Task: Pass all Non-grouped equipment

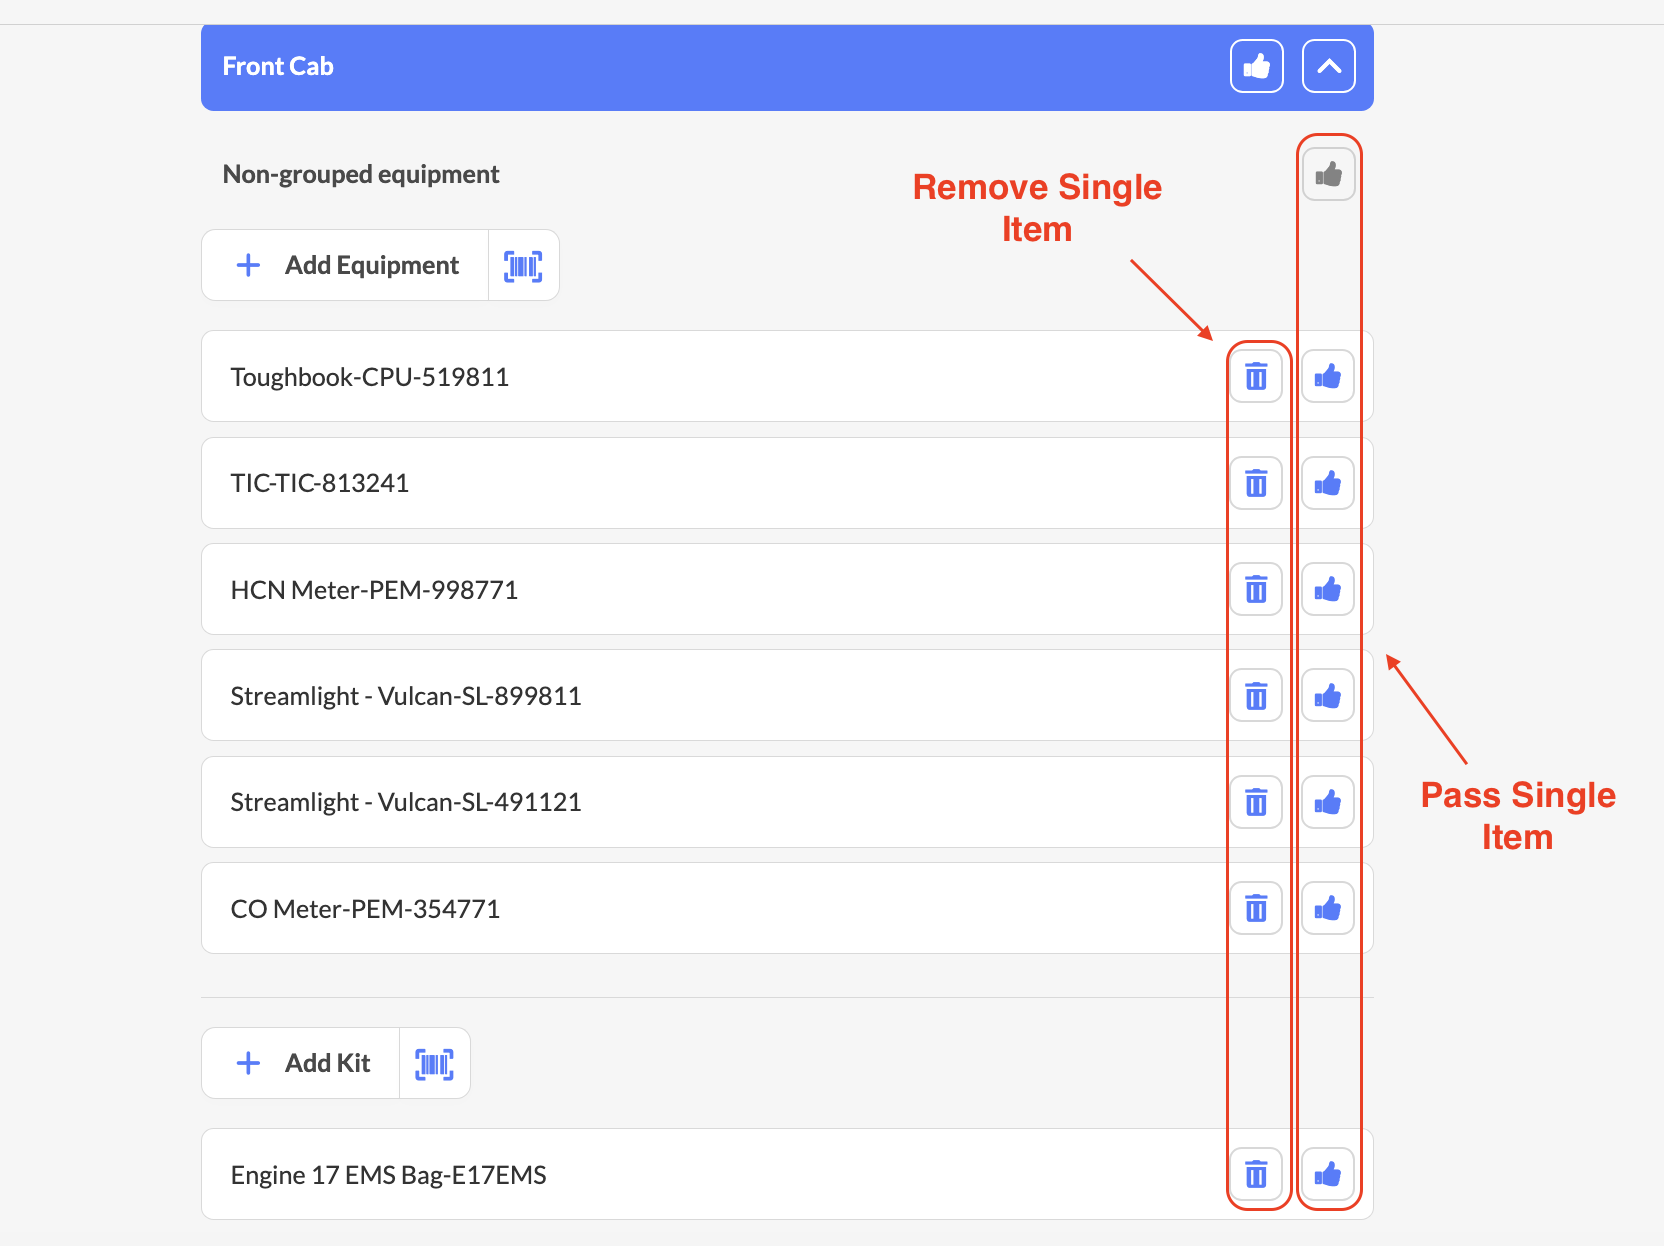Action: coord(1329,175)
